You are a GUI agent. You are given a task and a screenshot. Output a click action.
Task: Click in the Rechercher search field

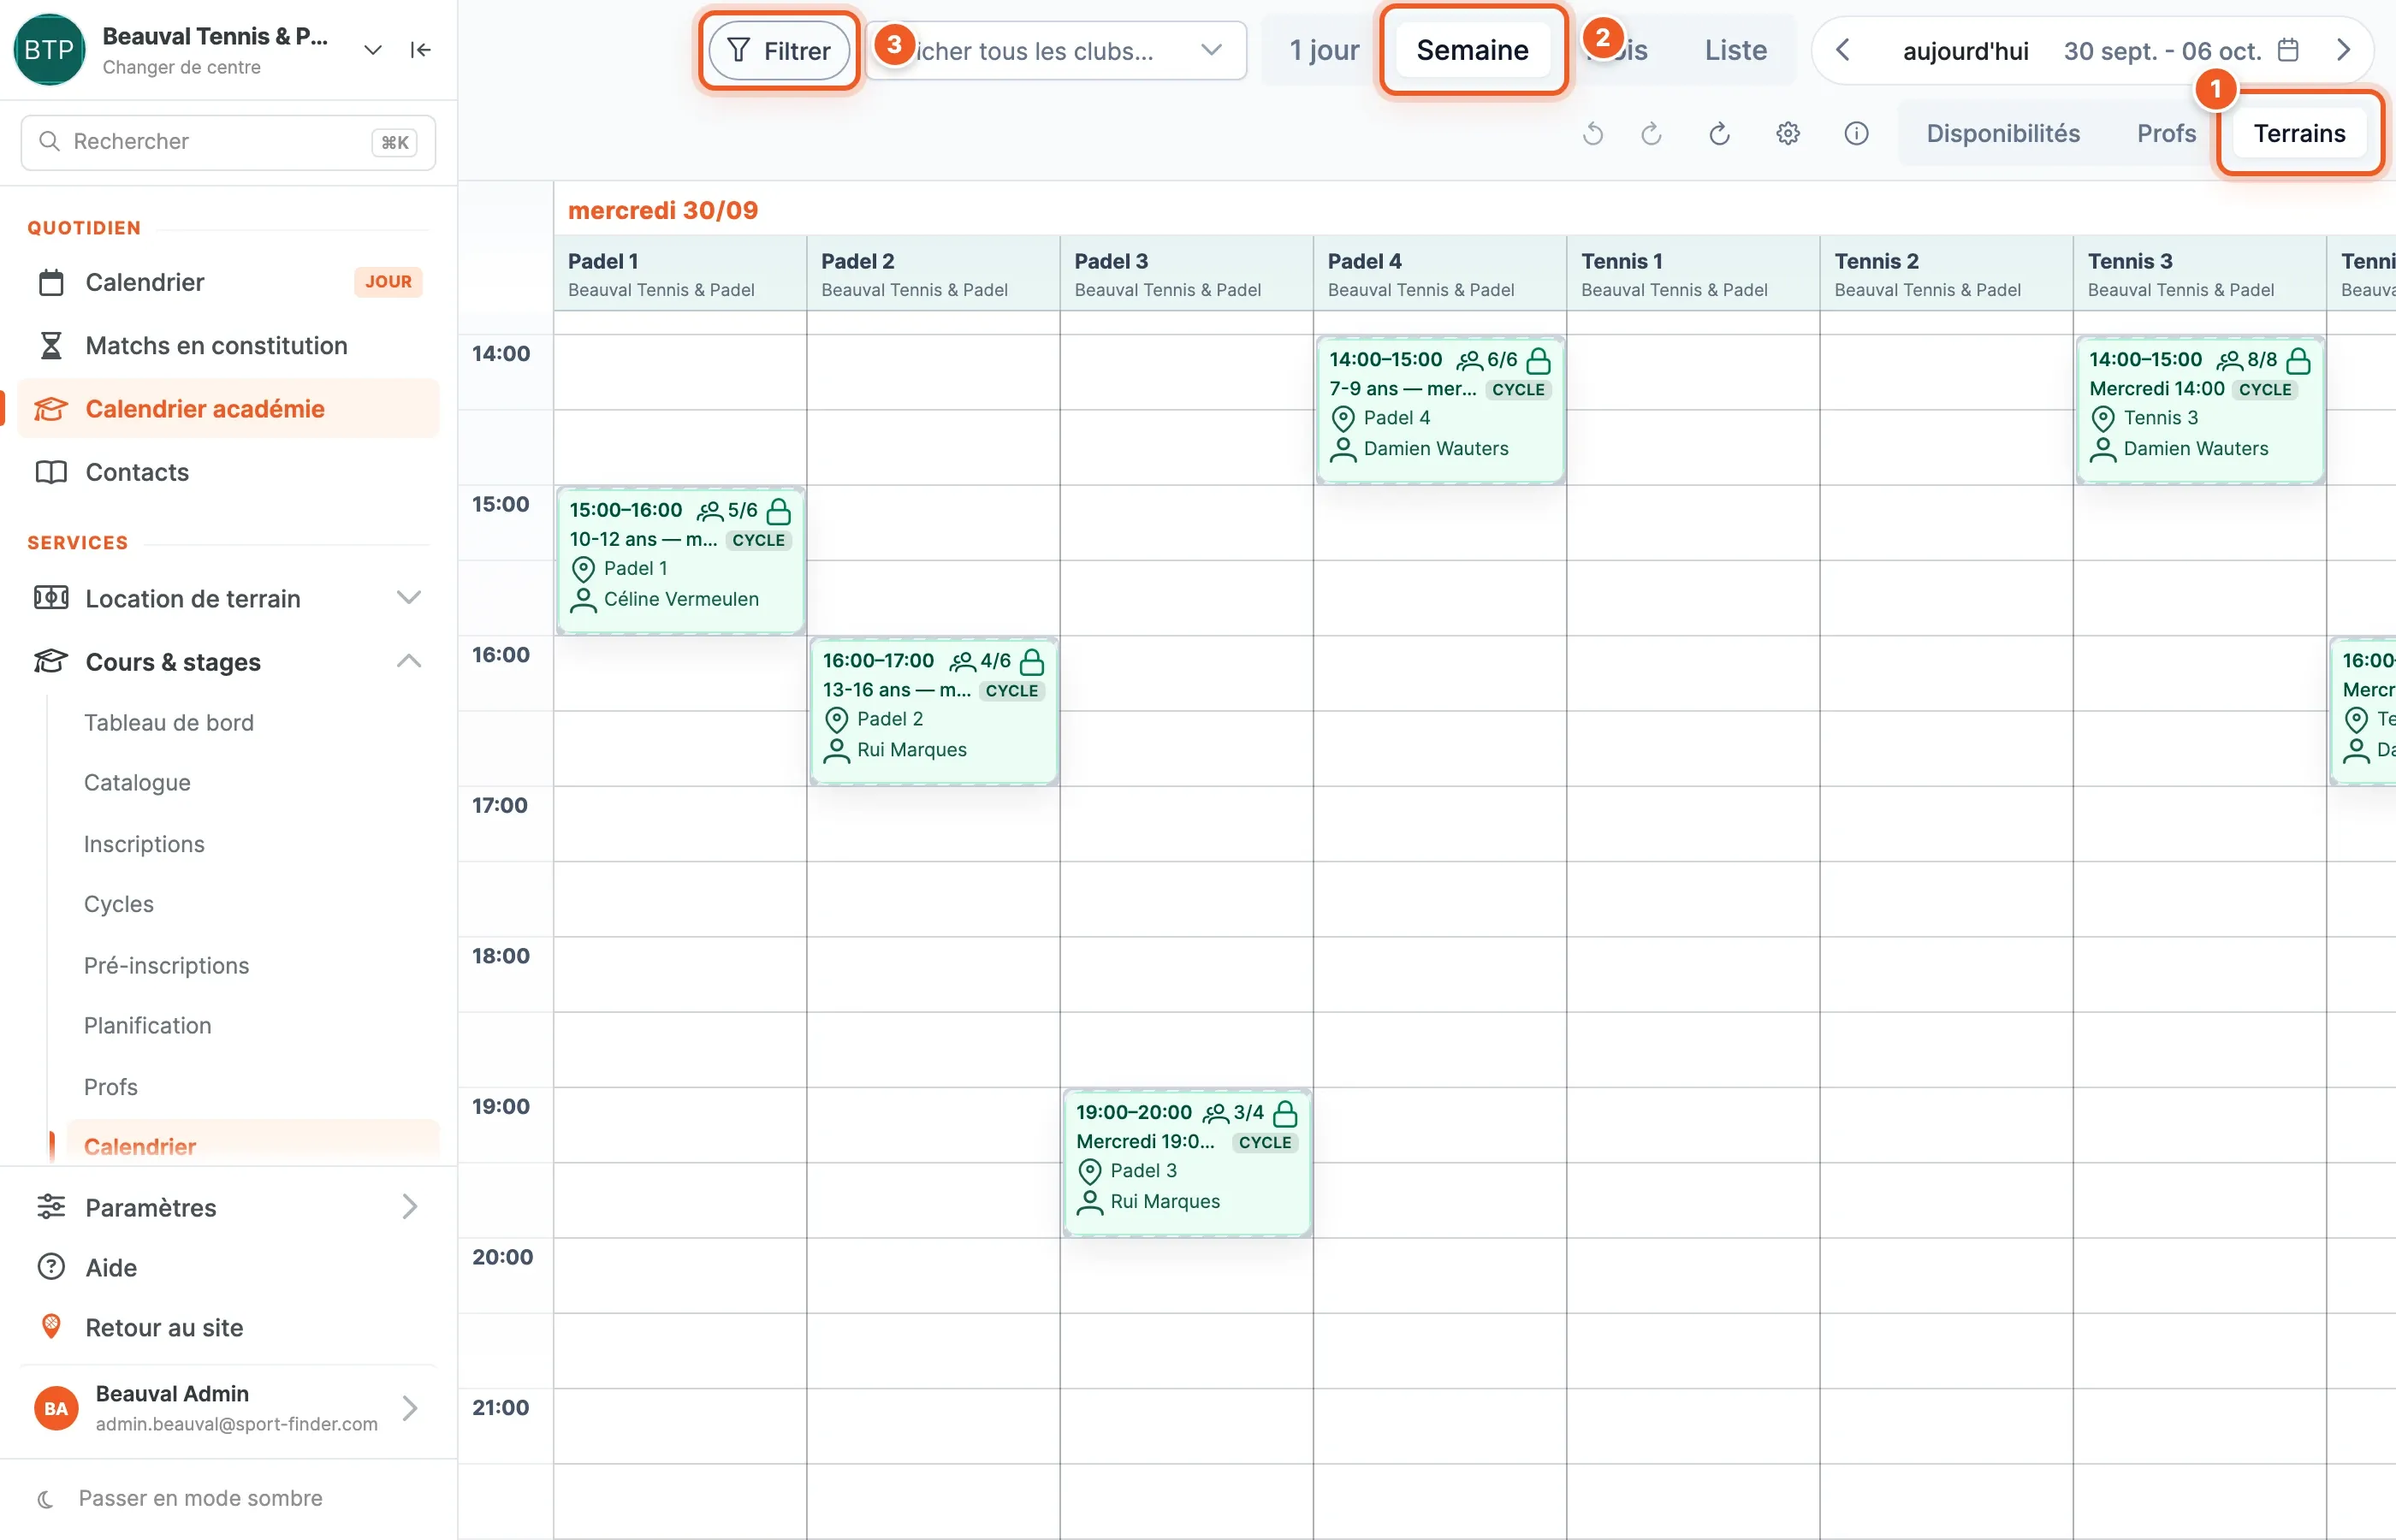pos(228,141)
